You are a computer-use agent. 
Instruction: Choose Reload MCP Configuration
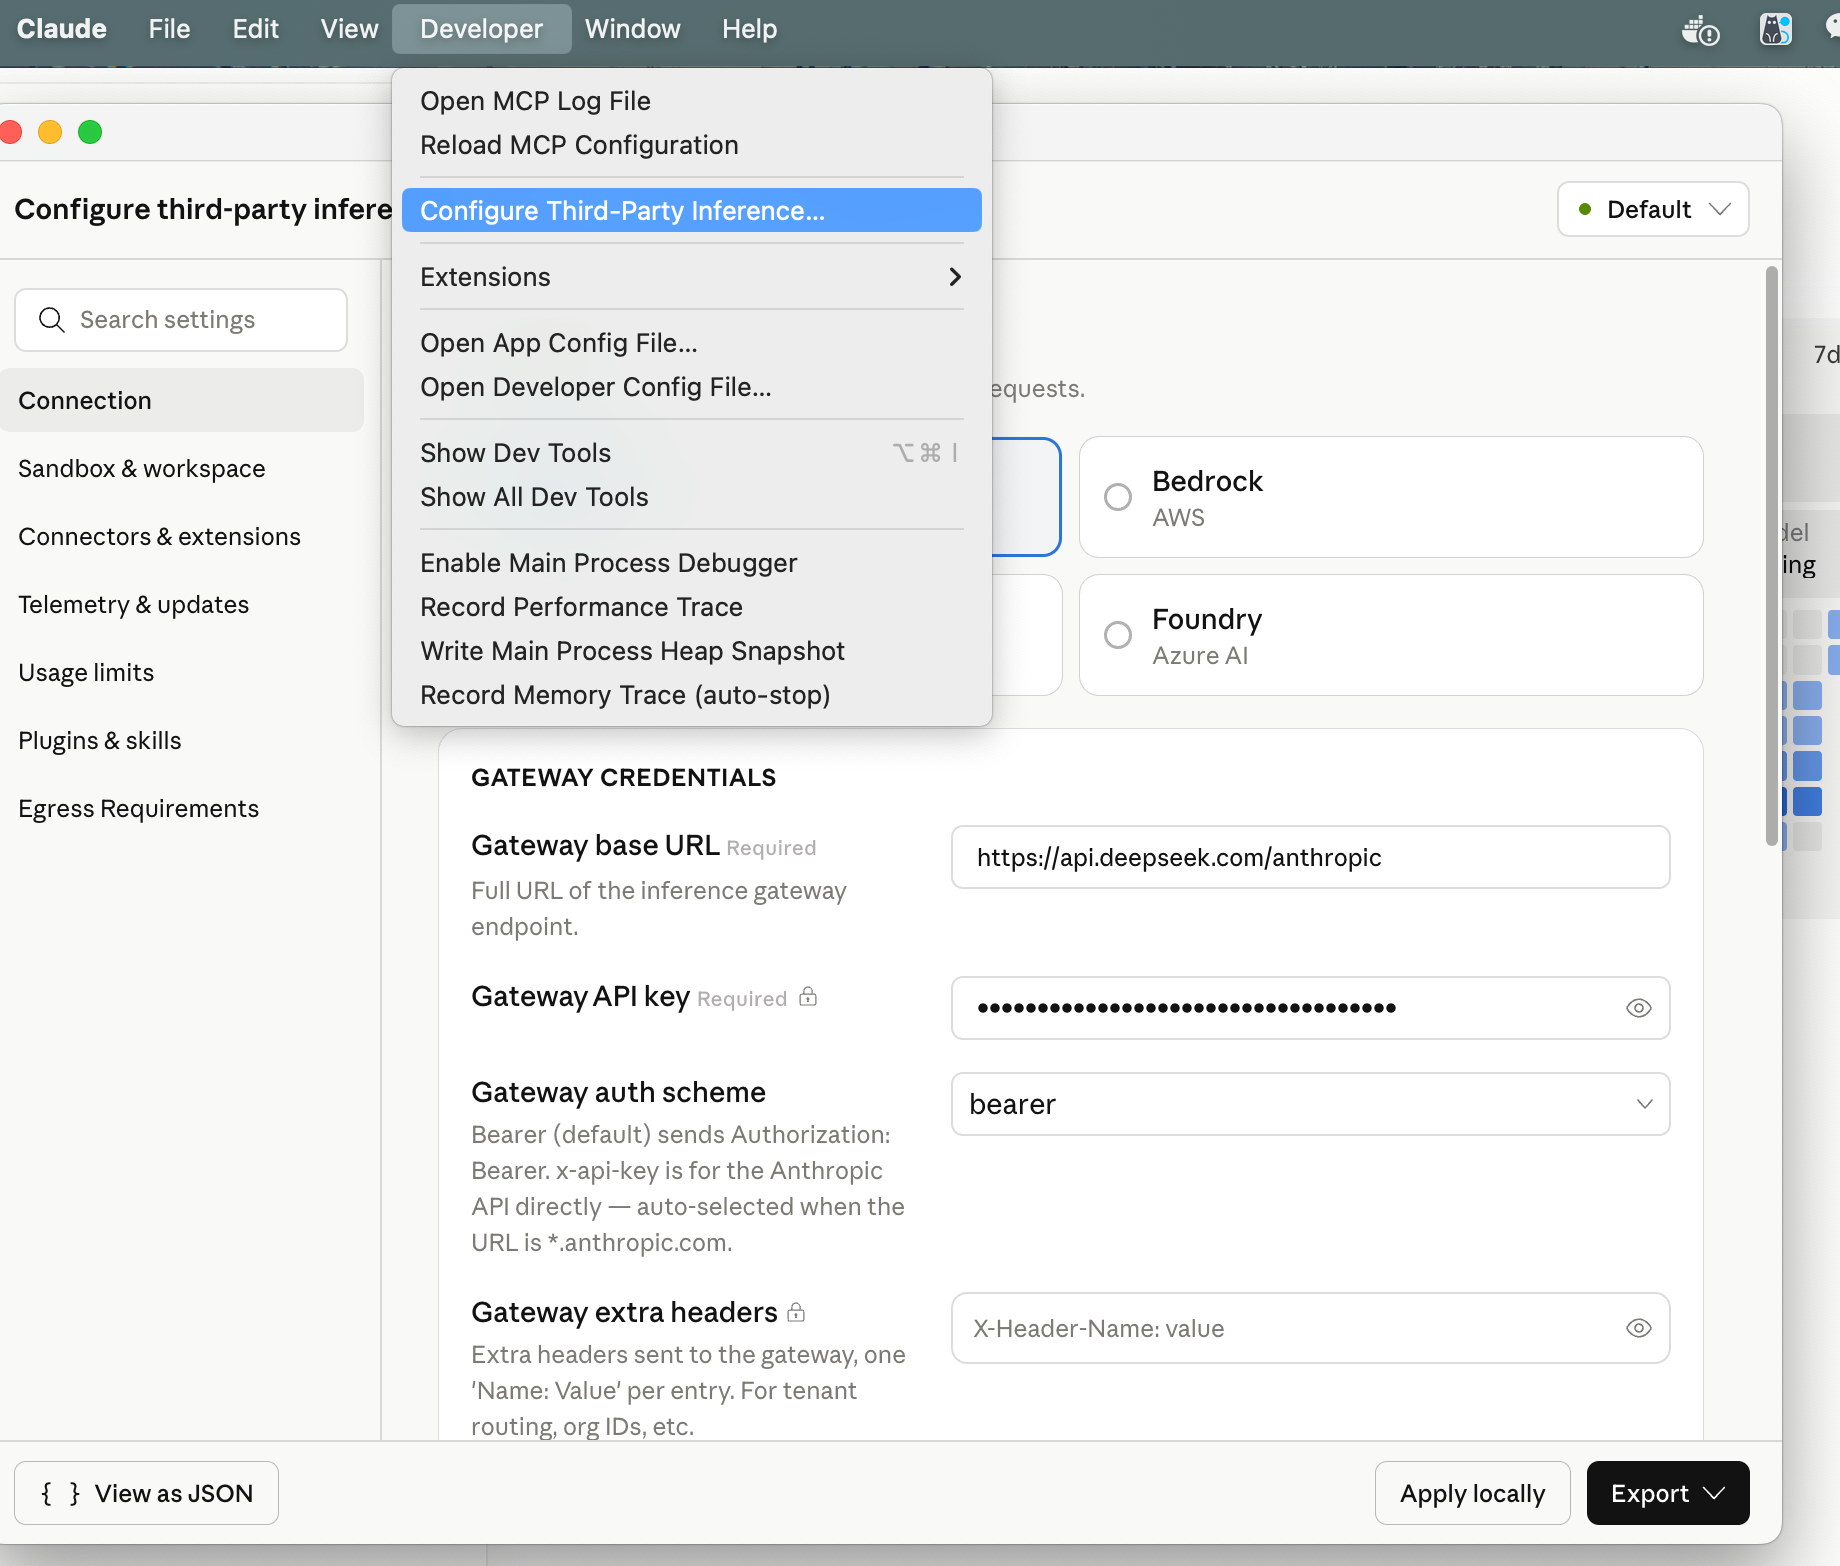click(x=691, y=145)
